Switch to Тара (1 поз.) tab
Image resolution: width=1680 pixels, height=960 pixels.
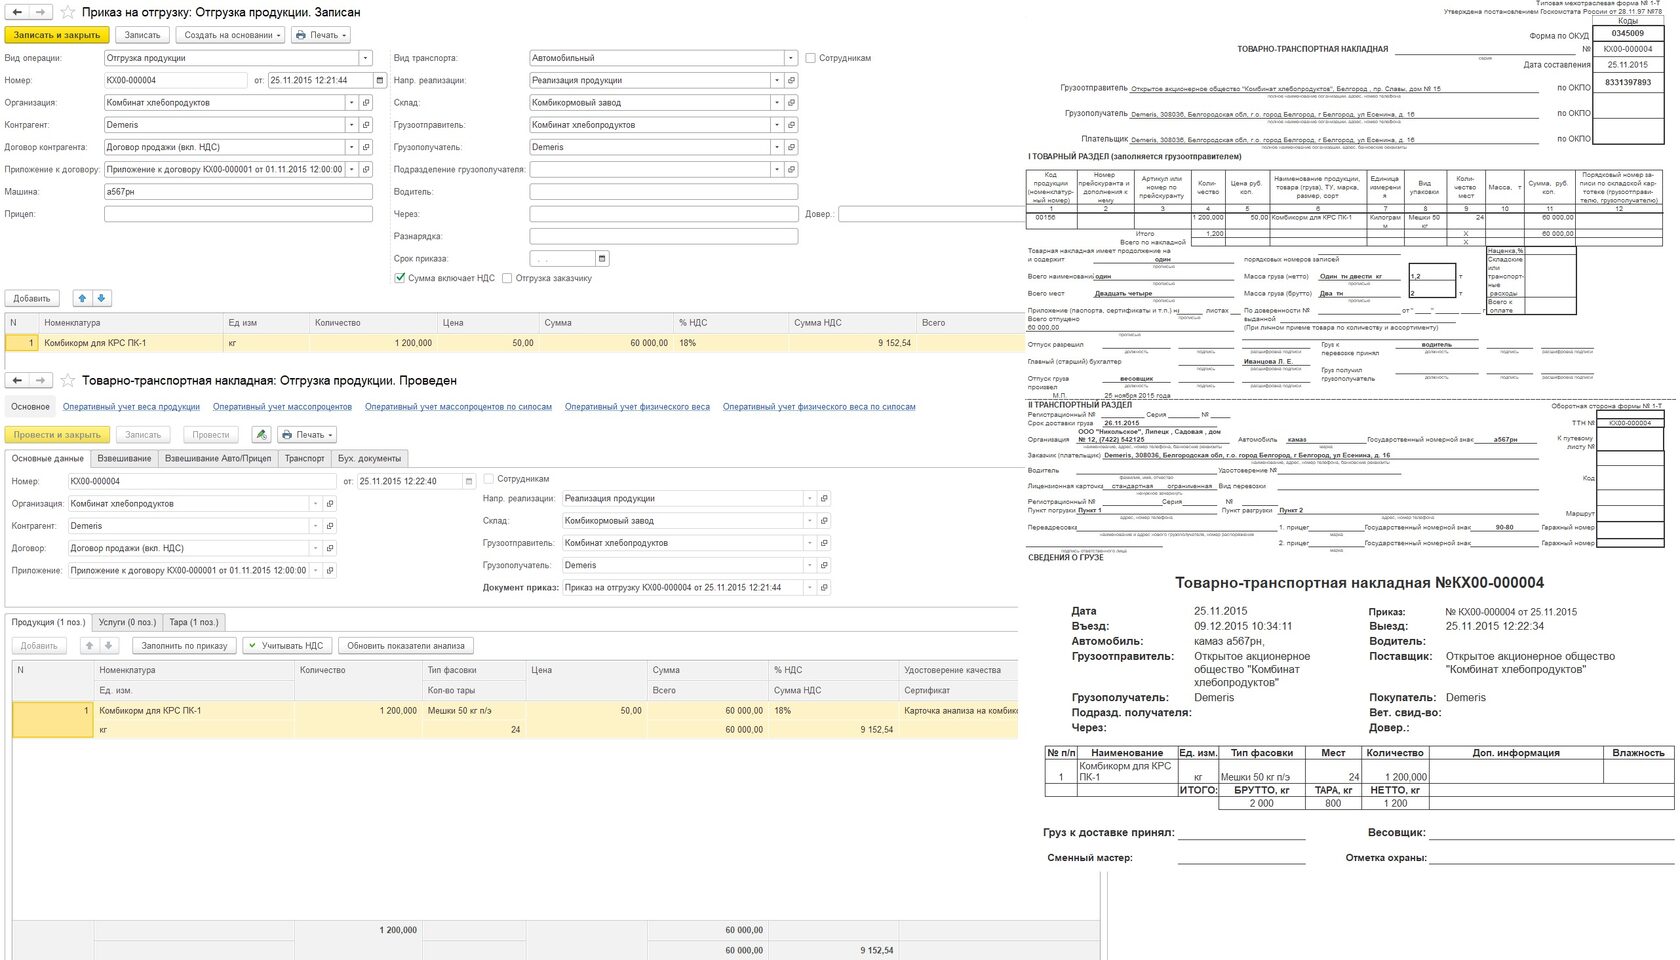tap(193, 622)
